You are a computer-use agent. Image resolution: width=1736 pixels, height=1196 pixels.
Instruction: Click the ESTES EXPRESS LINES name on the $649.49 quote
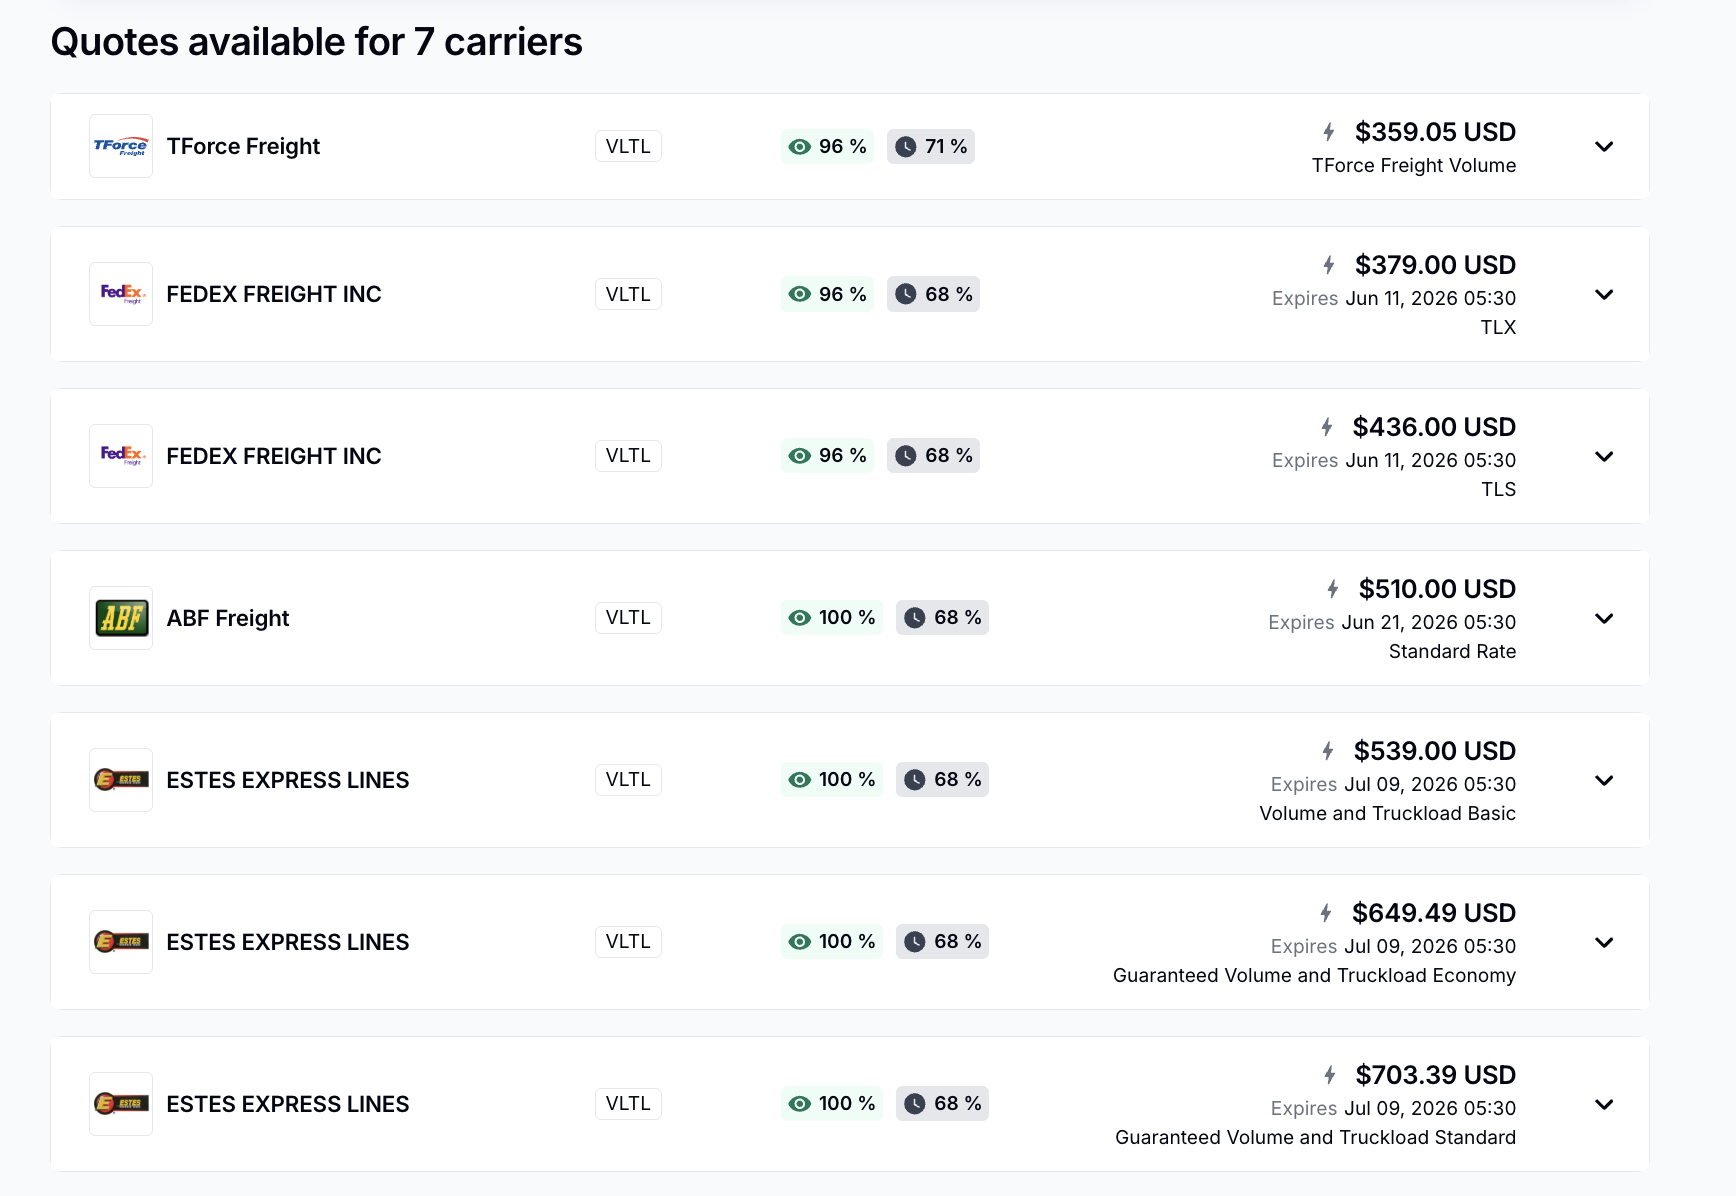point(288,942)
